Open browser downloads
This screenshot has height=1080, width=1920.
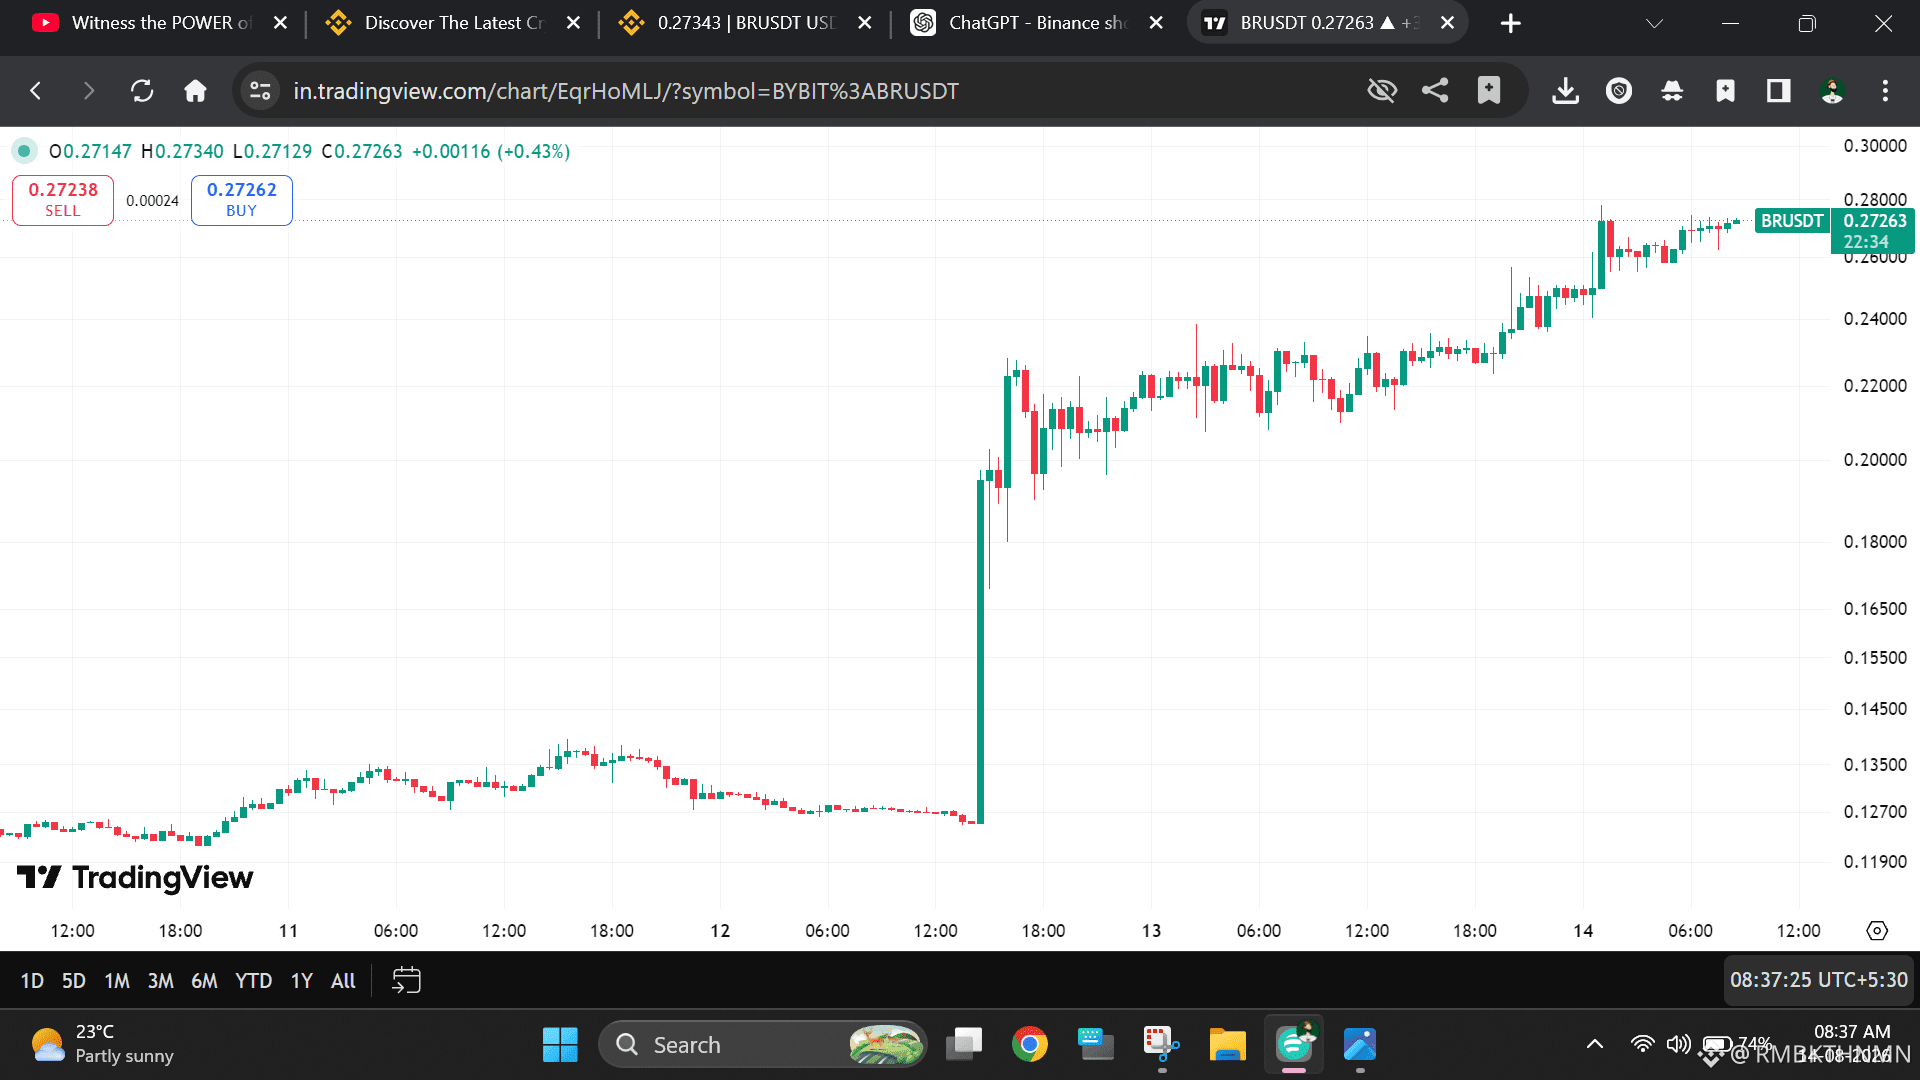(x=1565, y=91)
